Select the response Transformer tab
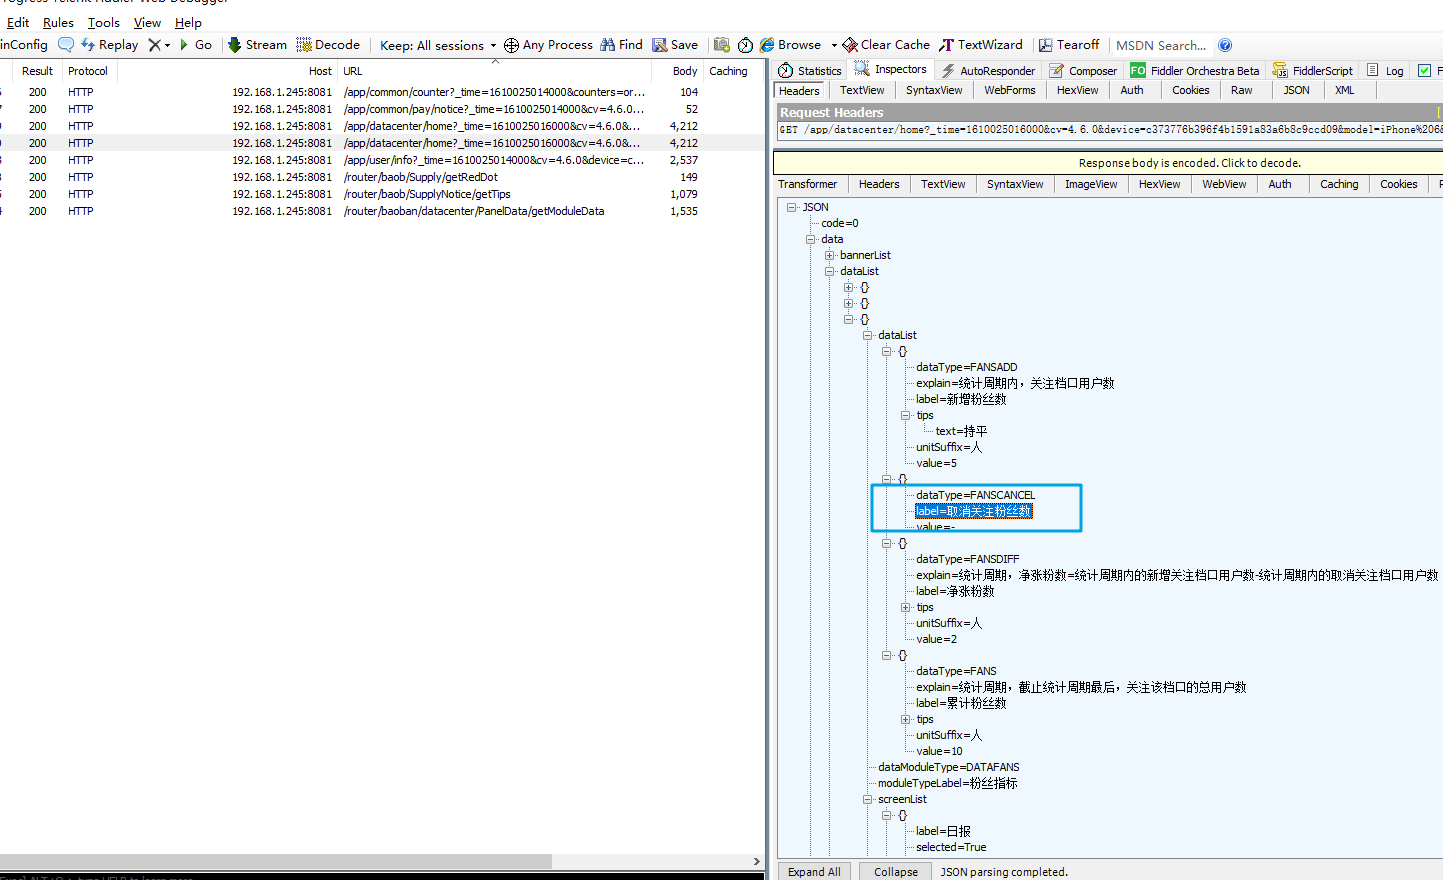1443x880 pixels. point(808,184)
